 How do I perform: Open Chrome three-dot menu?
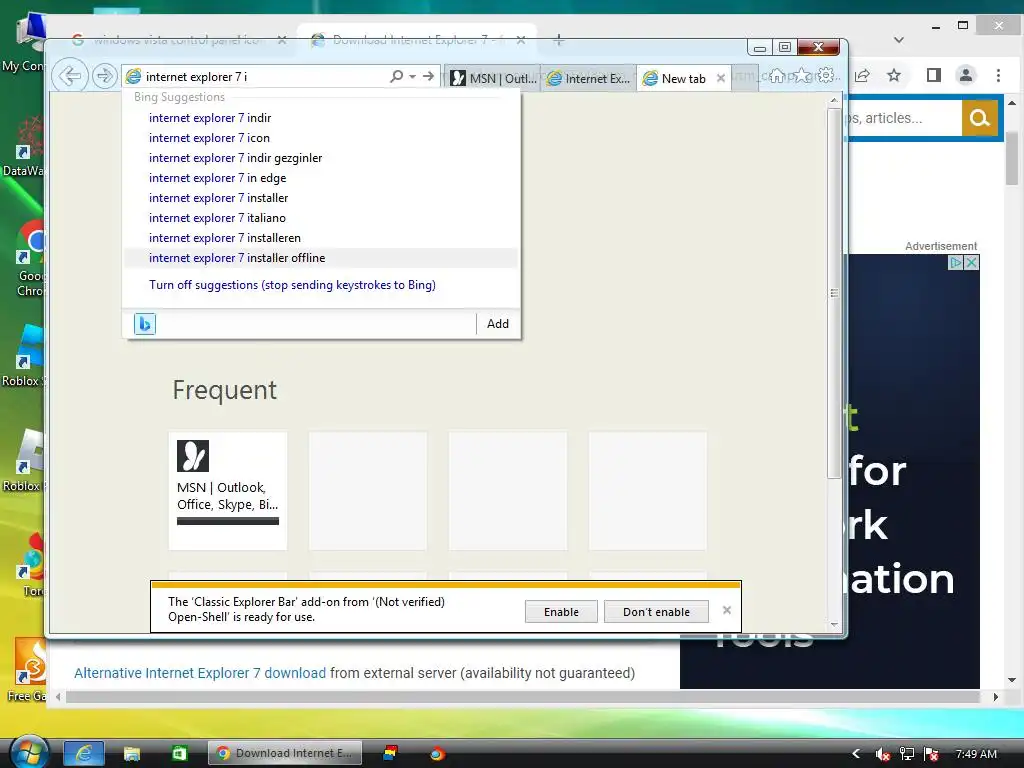pos(998,76)
